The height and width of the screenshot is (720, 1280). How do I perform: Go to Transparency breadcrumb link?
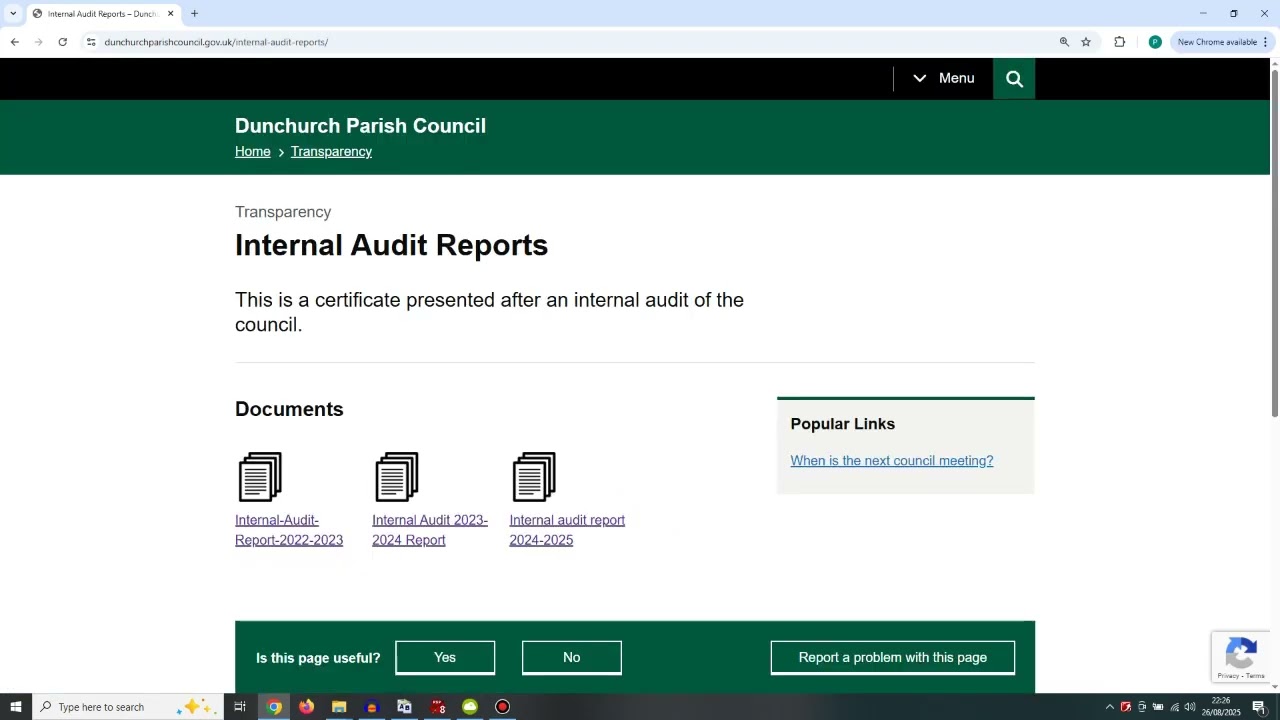point(331,152)
